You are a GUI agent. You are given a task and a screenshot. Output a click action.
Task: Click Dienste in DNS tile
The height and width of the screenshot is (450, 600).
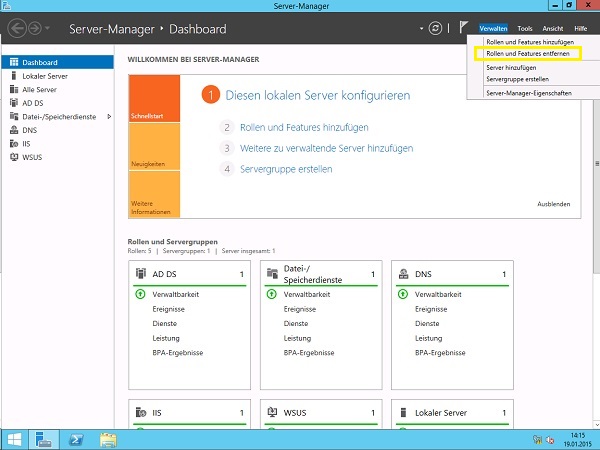tap(427, 323)
